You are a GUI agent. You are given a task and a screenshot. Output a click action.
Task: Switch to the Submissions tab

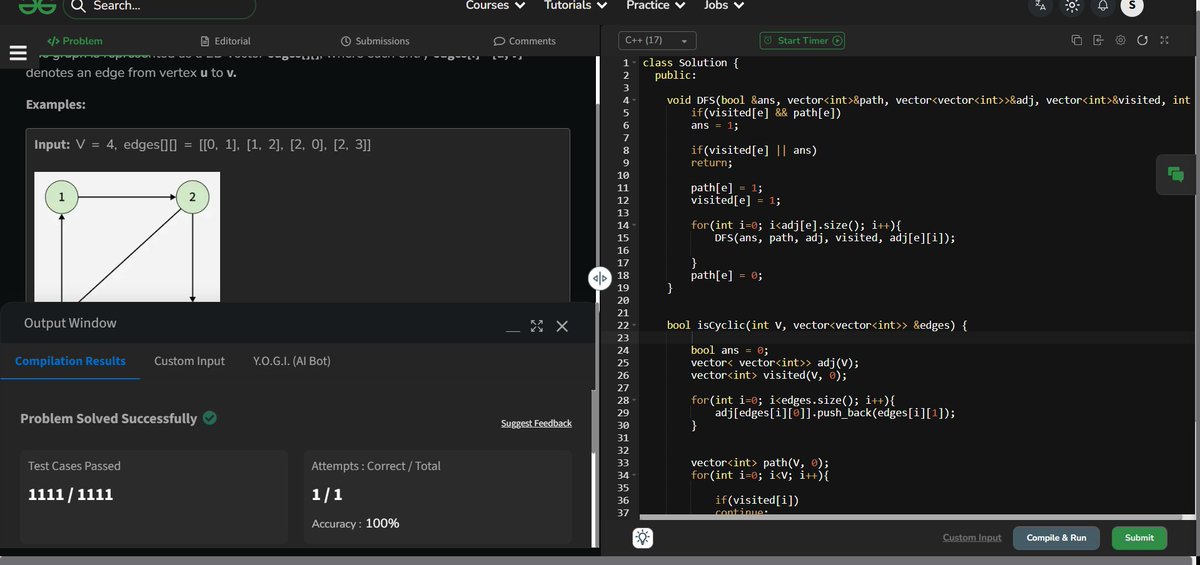click(x=375, y=41)
